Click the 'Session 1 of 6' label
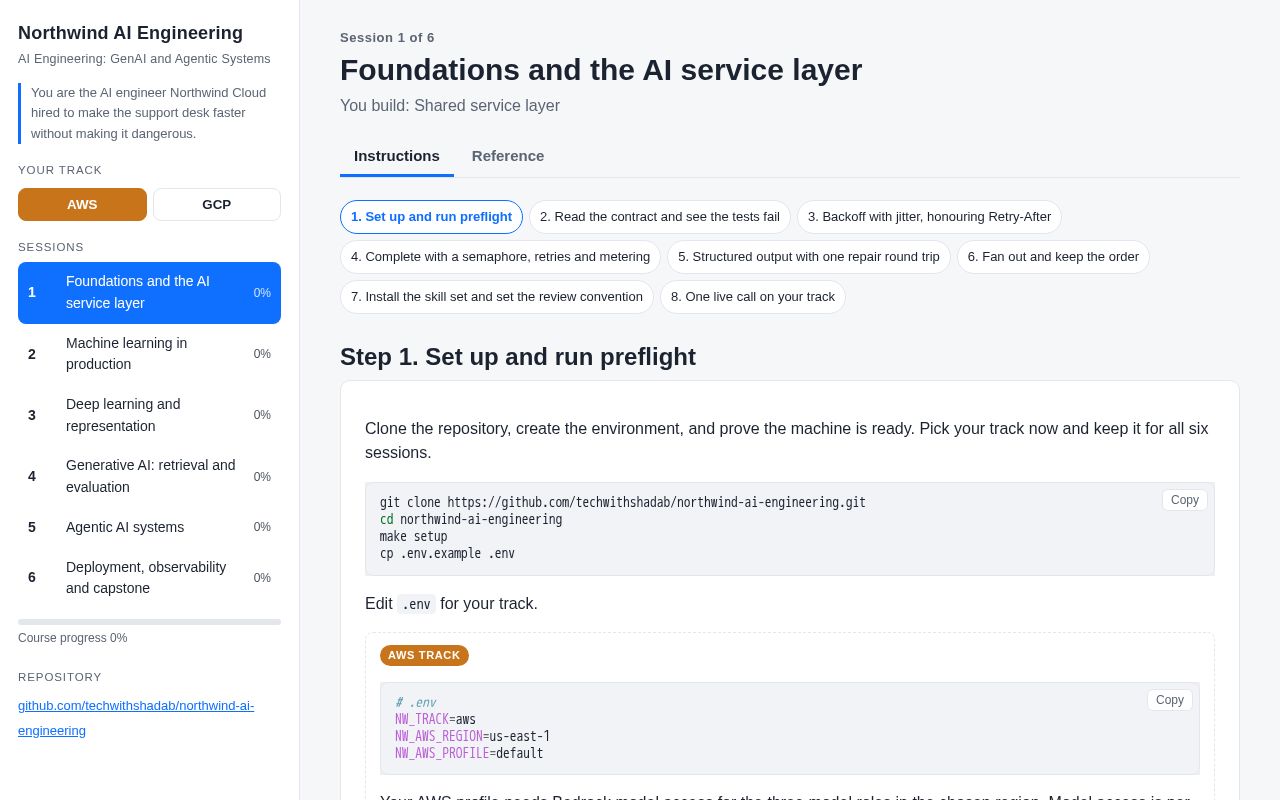1280x800 pixels. pyautogui.click(x=387, y=38)
